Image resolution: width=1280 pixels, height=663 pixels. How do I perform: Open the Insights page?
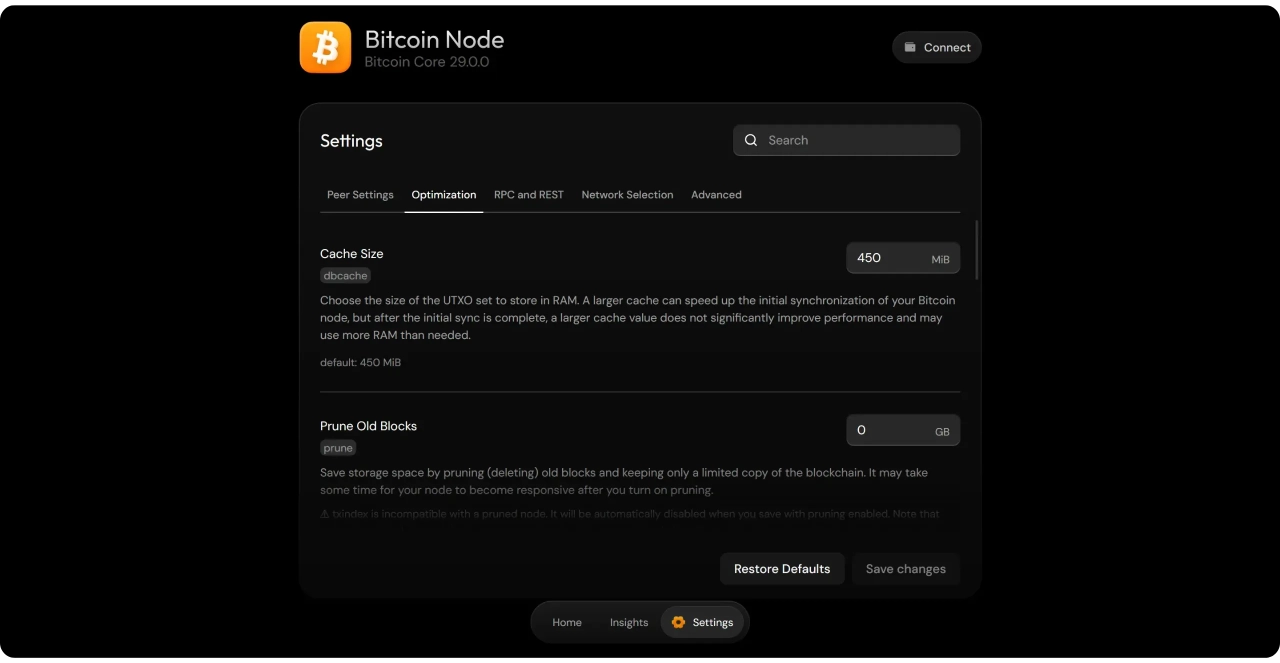click(629, 622)
